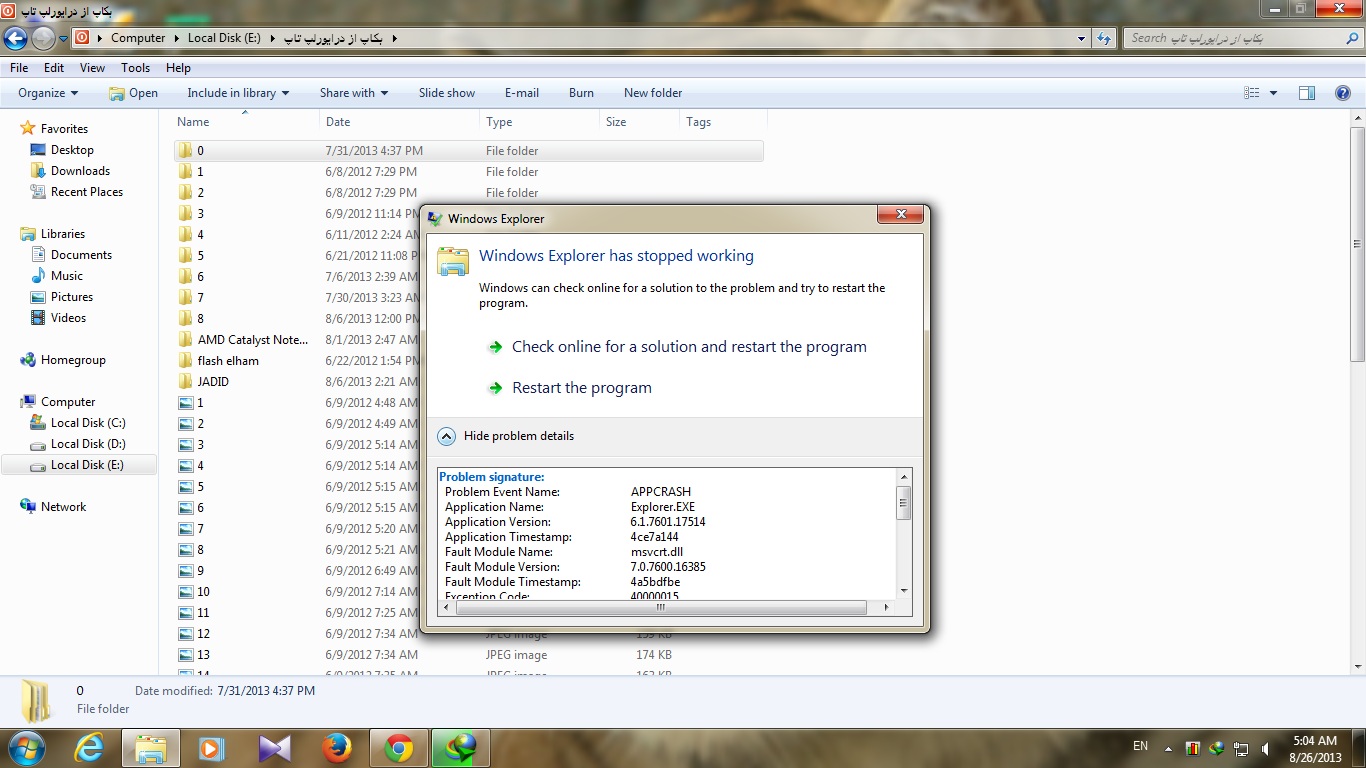The height and width of the screenshot is (768, 1366).
Task: Sort by Date column header
Action: point(338,122)
